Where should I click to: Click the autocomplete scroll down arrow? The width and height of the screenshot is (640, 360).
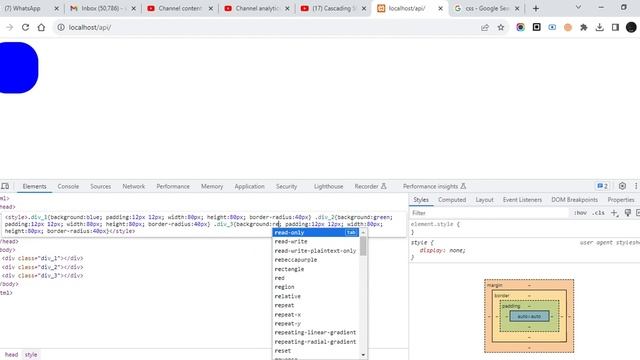(363, 355)
